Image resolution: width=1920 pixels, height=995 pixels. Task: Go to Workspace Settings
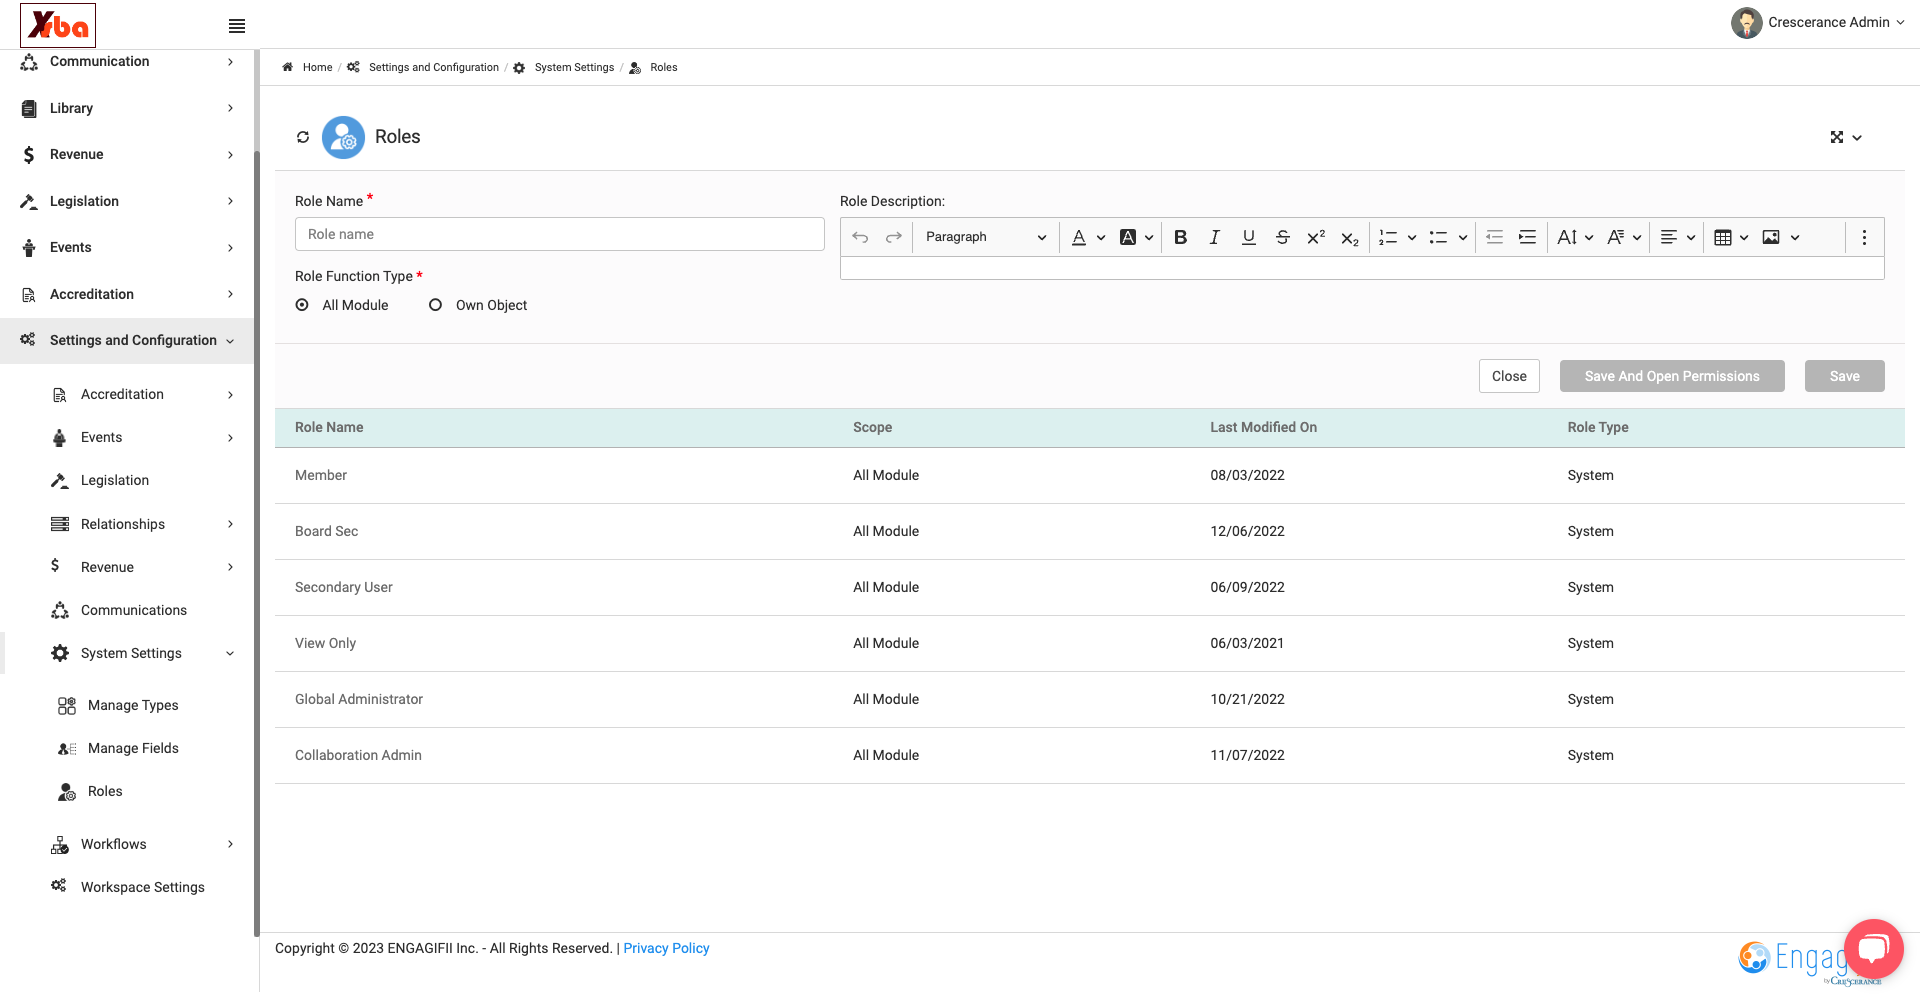[142, 887]
